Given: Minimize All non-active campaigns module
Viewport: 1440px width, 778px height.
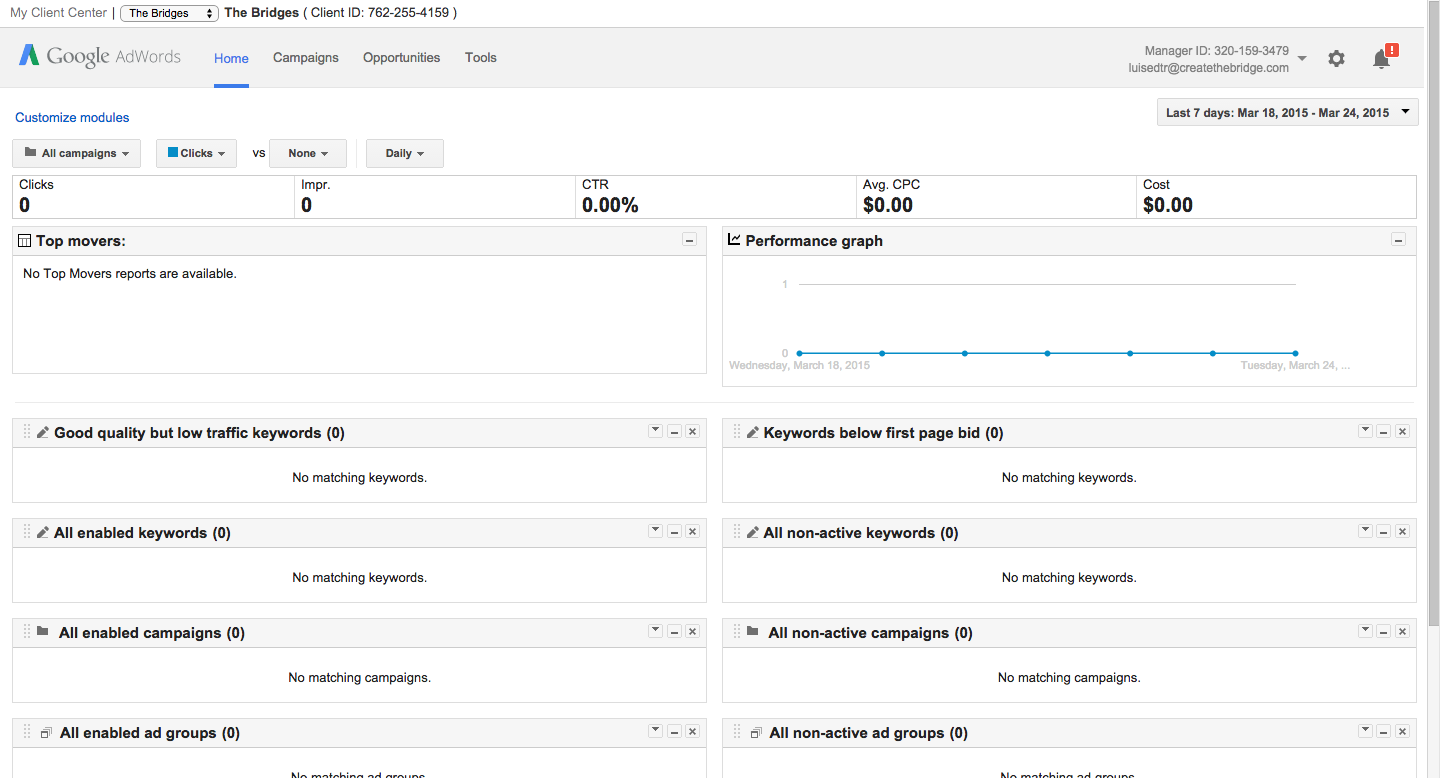Looking at the screenshot, I should point(1383,631).
